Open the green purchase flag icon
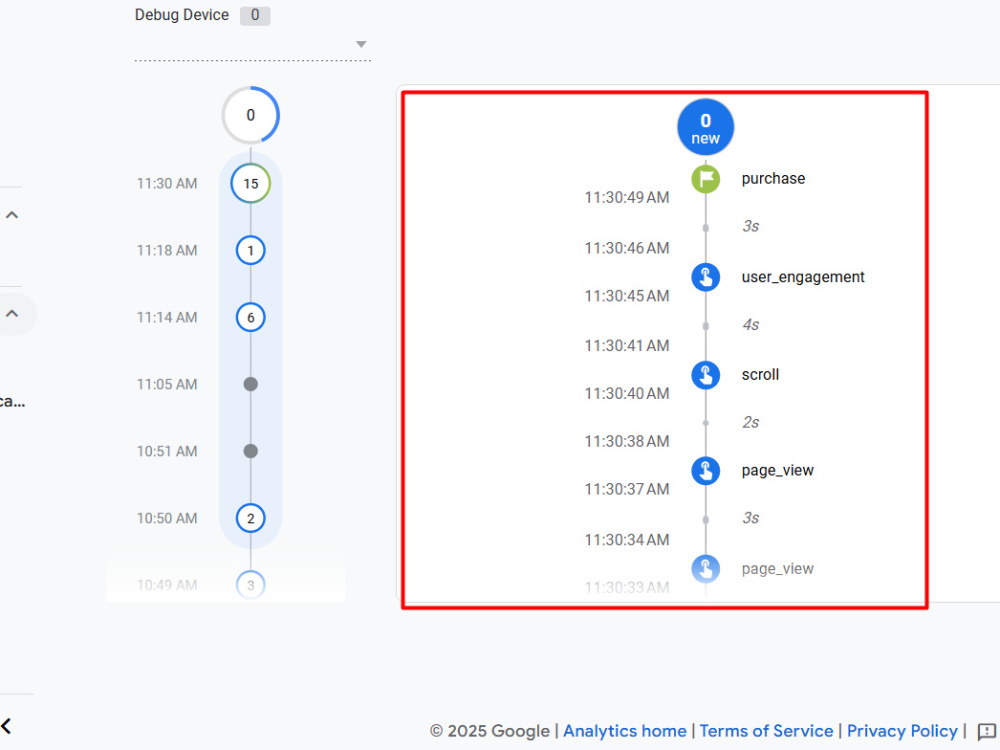Viewport: 1000px width, 750px height. point(705,179)
